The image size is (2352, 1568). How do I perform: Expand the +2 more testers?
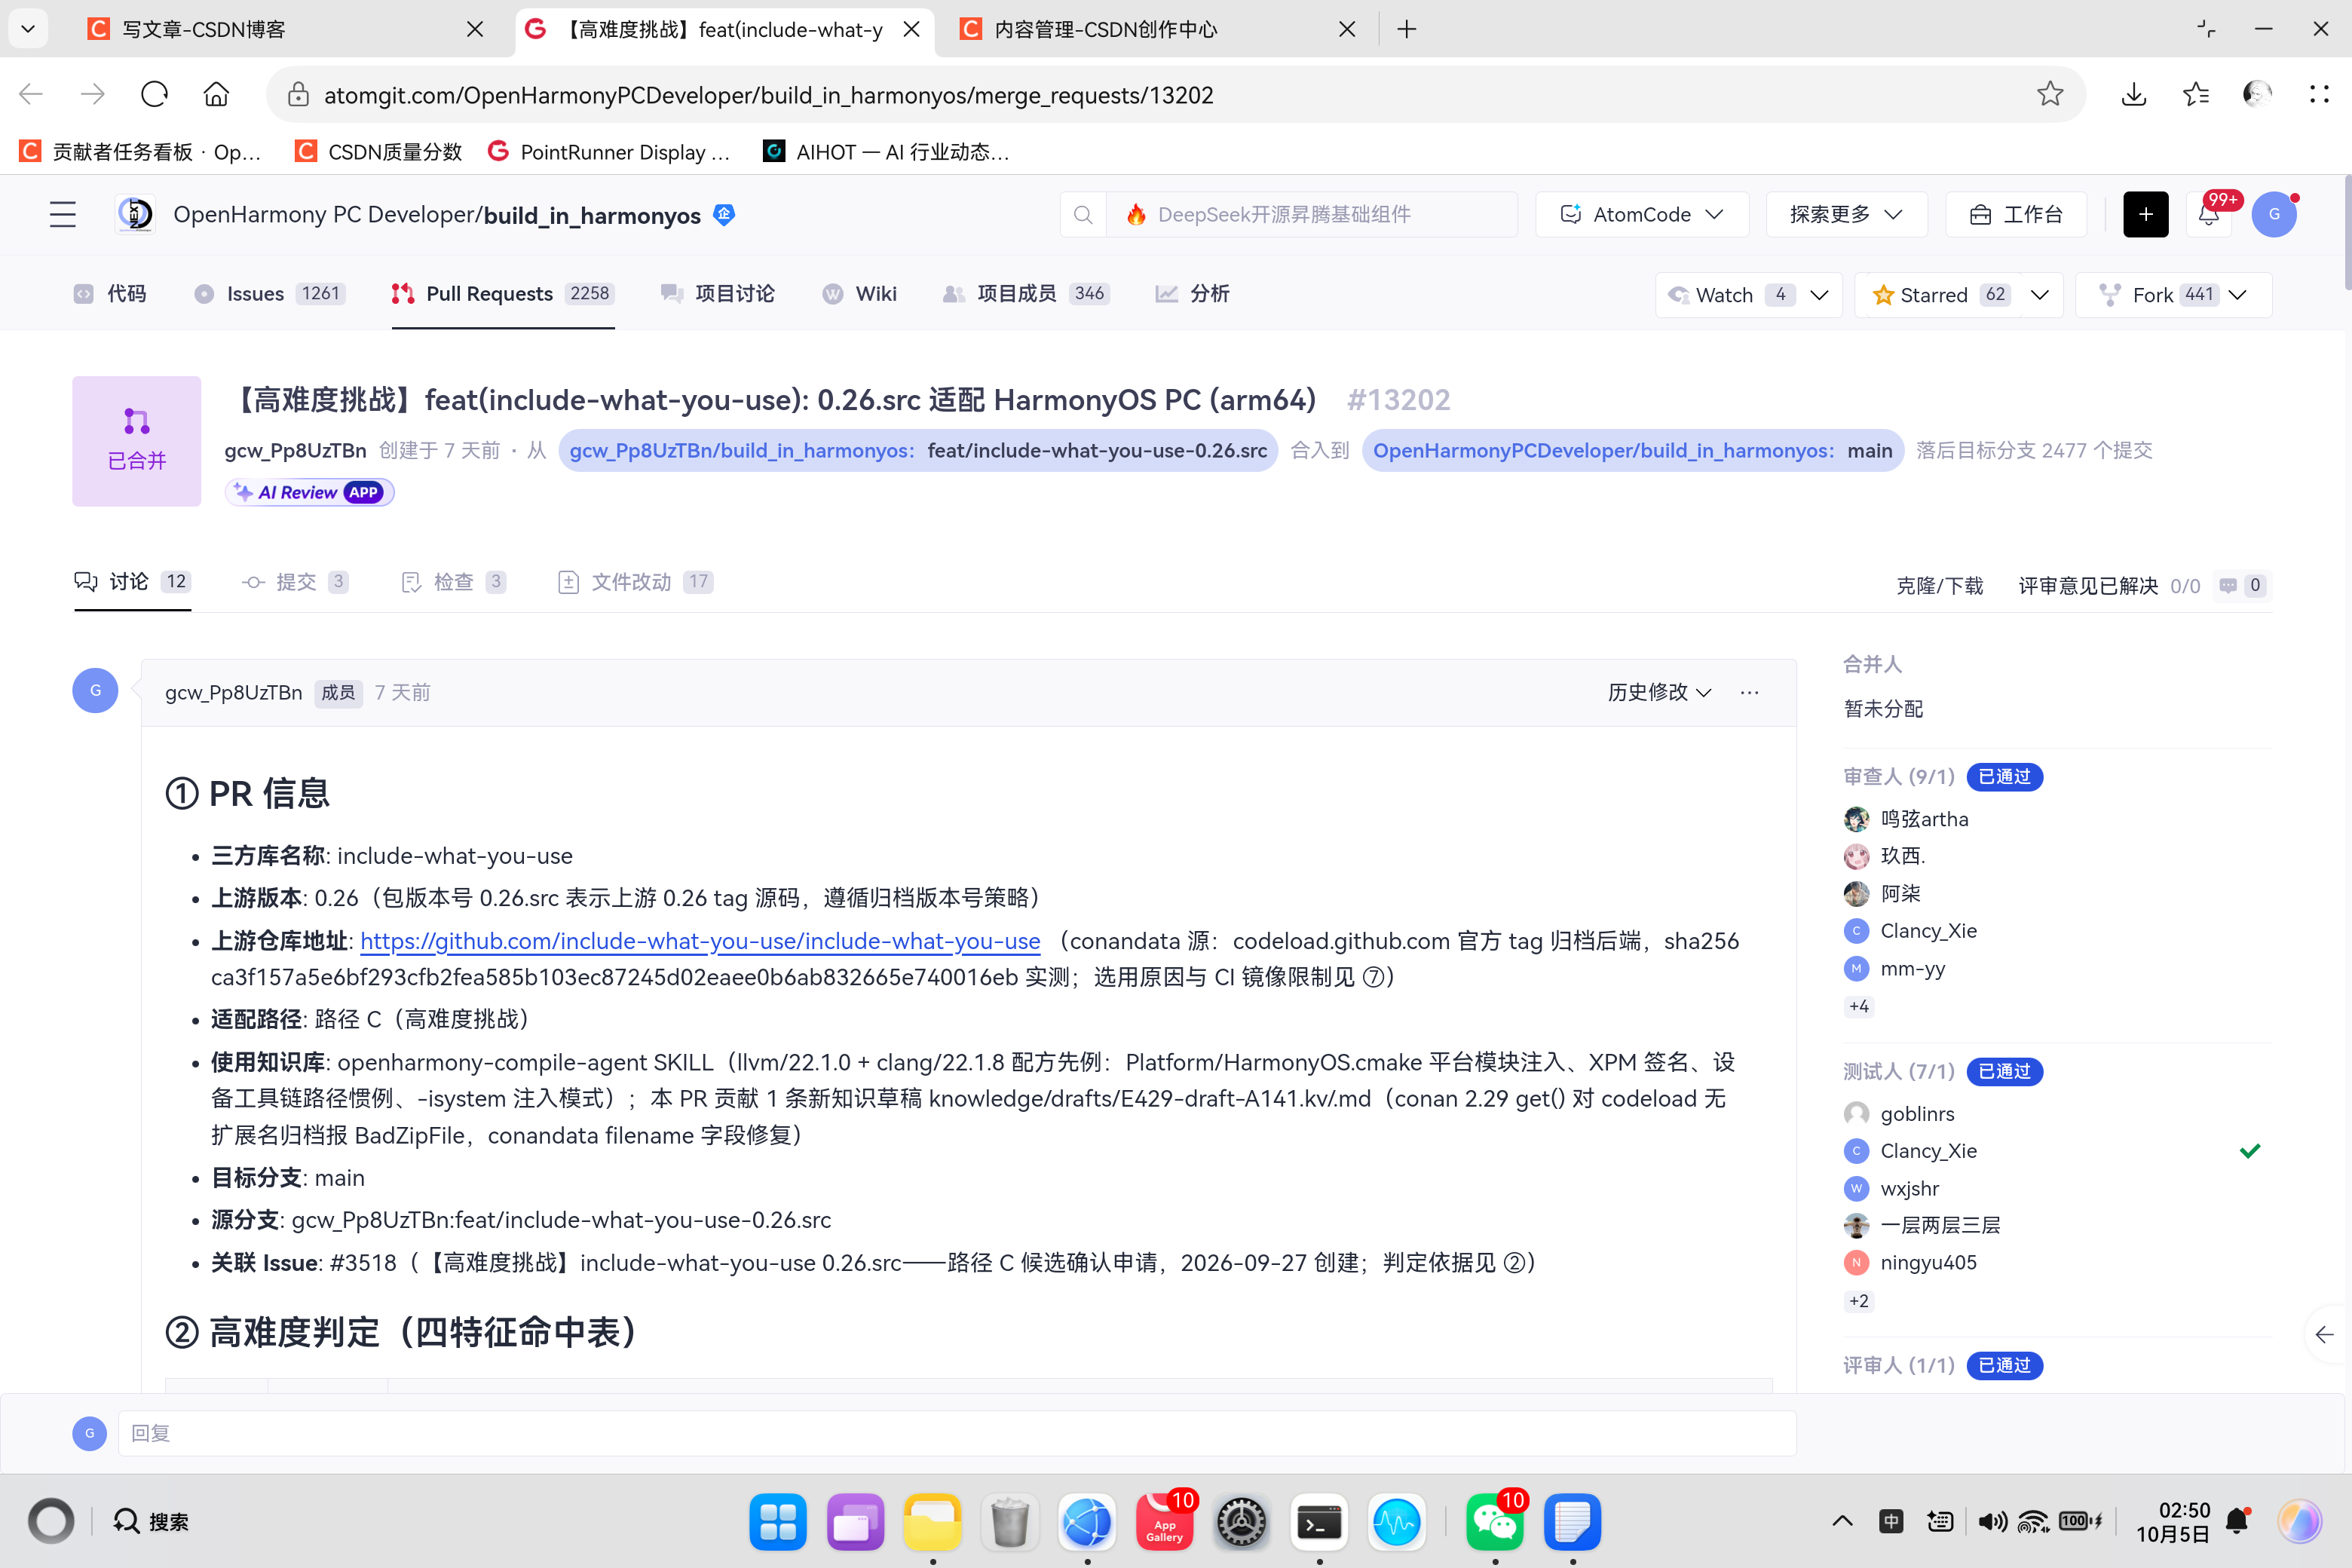[1858, 1301]
